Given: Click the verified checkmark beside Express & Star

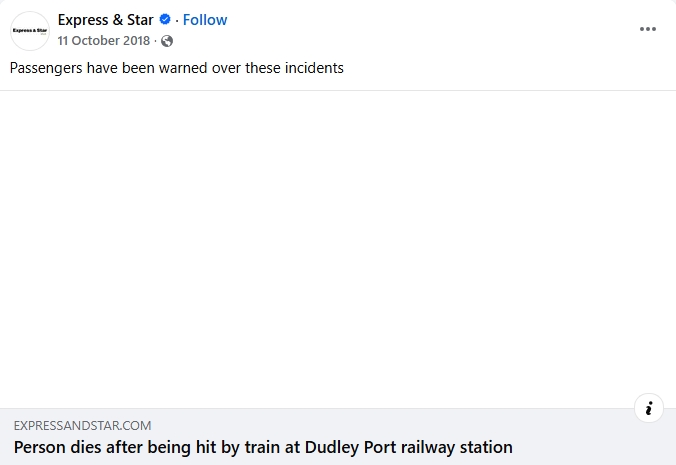Looking at the screenshot, I should click(x=165, y=20).
